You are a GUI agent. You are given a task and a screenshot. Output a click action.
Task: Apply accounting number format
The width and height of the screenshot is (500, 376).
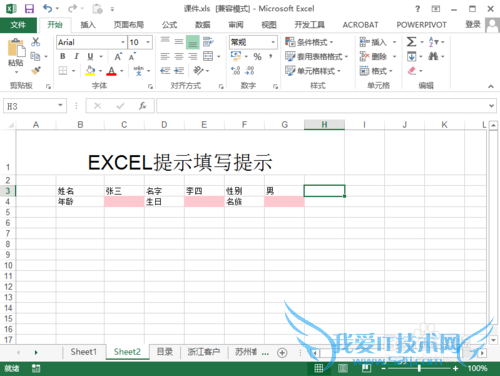point(236,56)
